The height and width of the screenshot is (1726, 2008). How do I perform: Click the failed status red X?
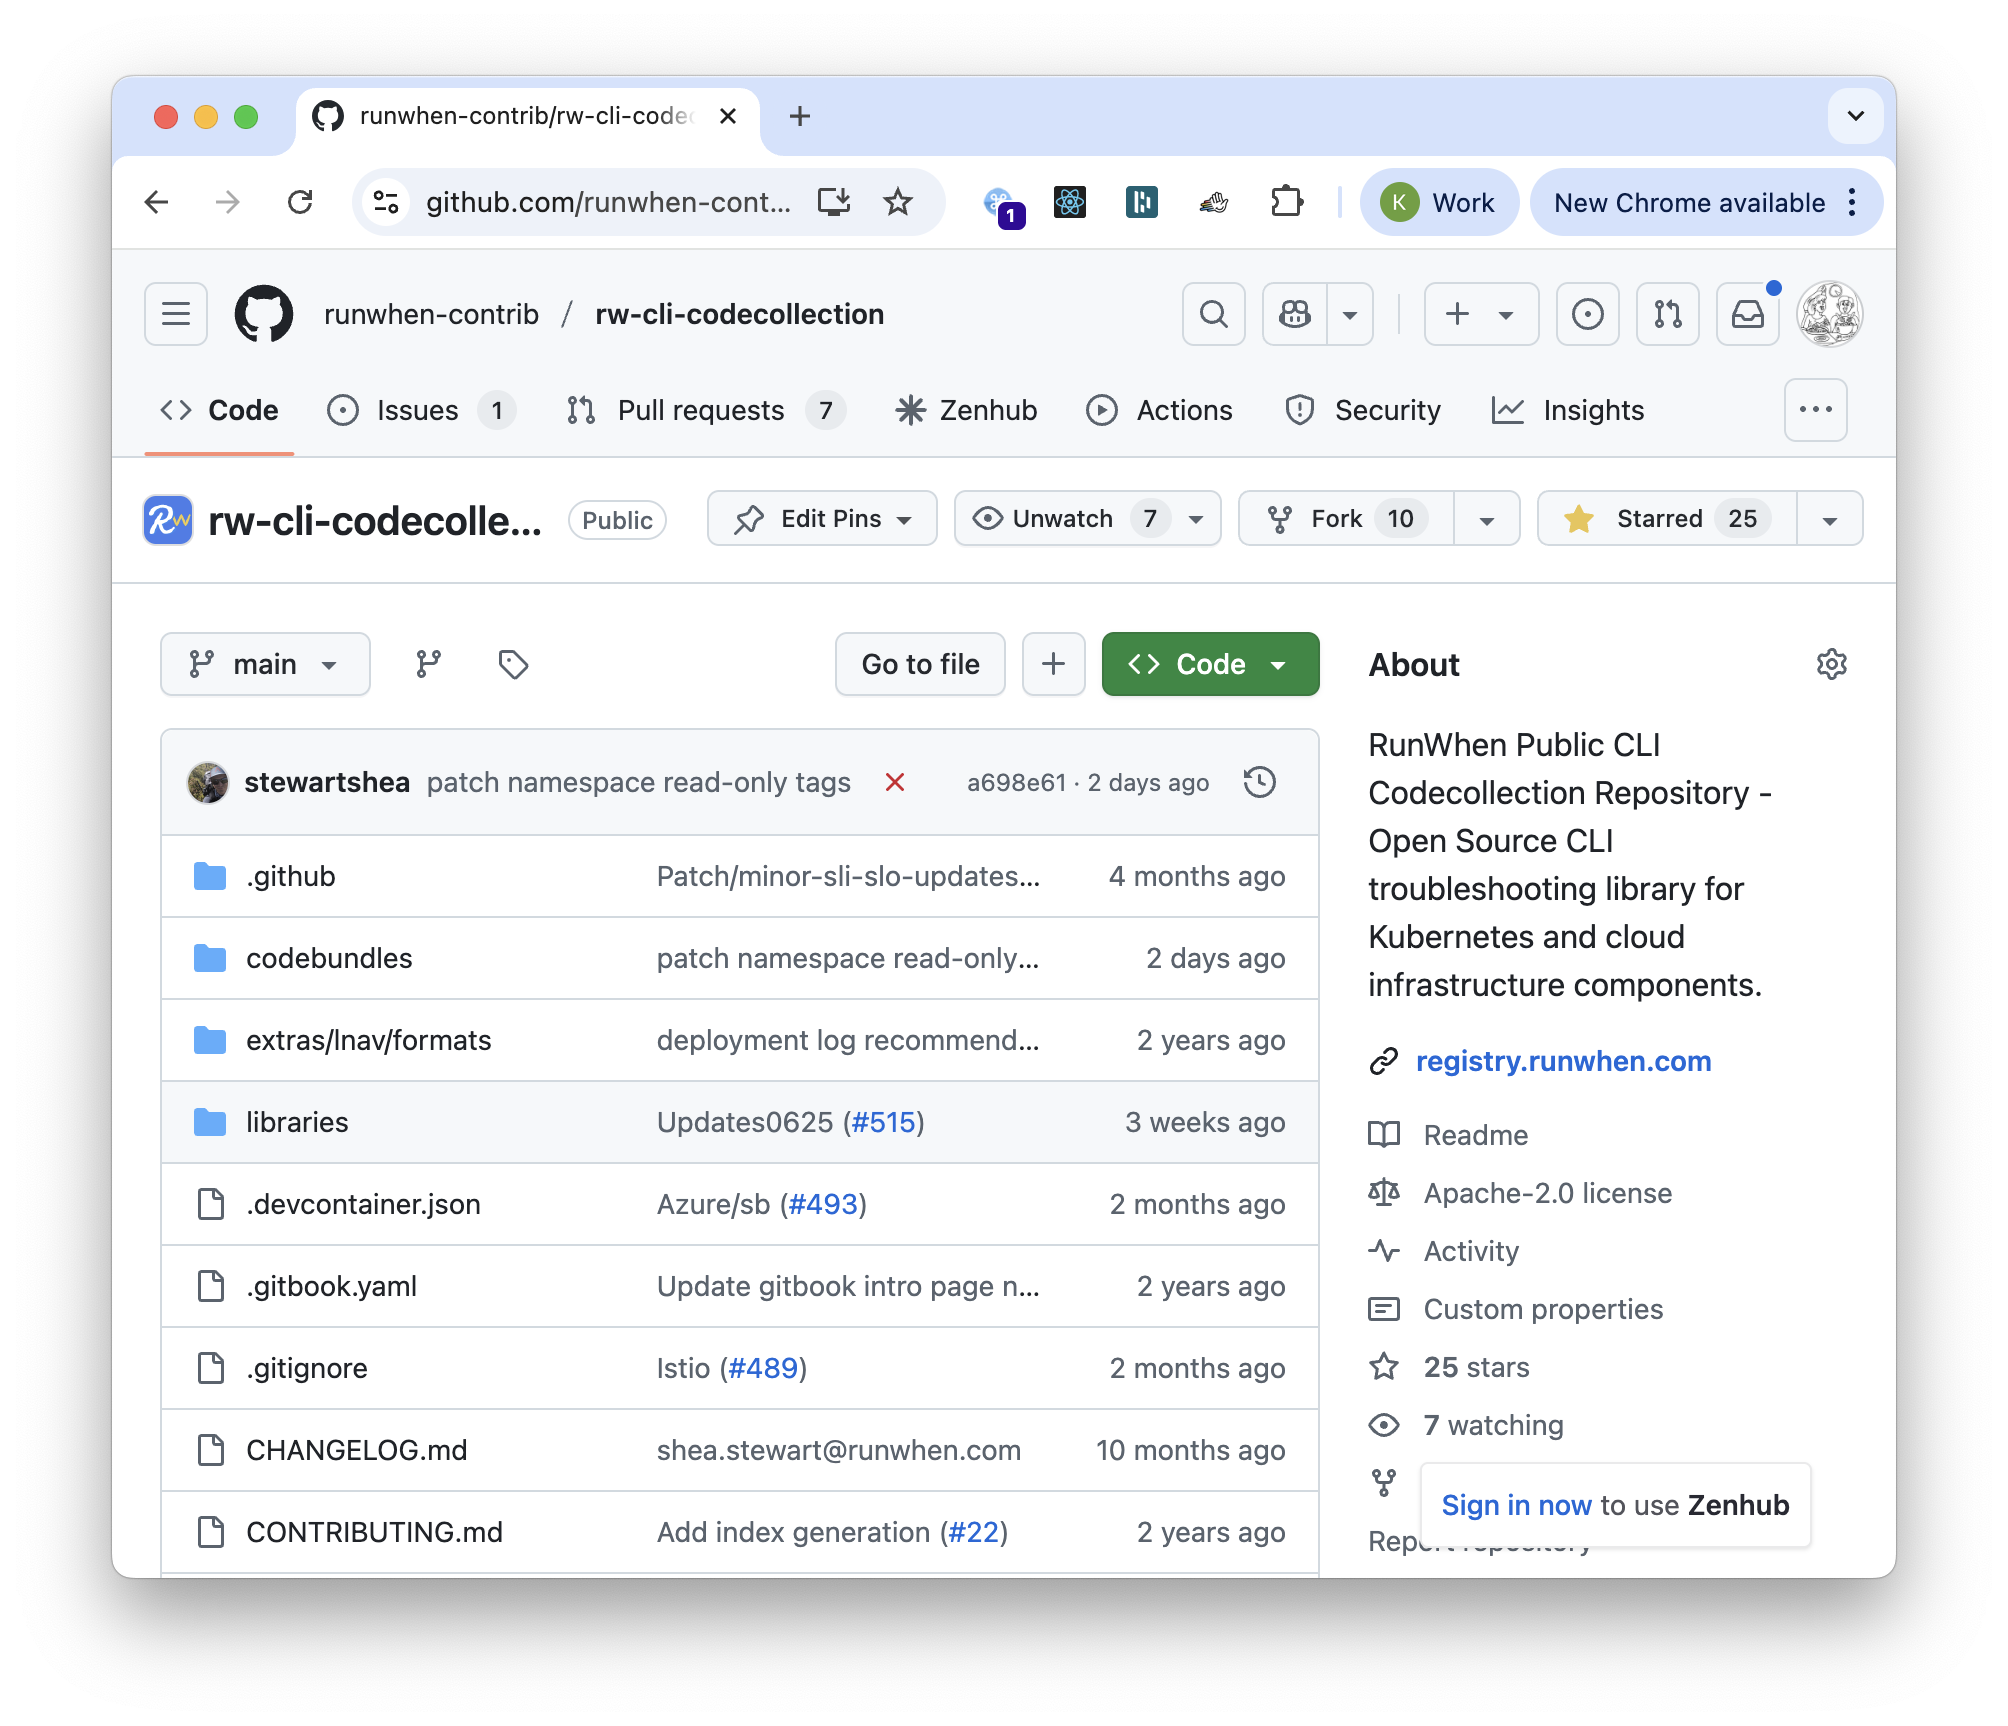click(x=895, y=782)
